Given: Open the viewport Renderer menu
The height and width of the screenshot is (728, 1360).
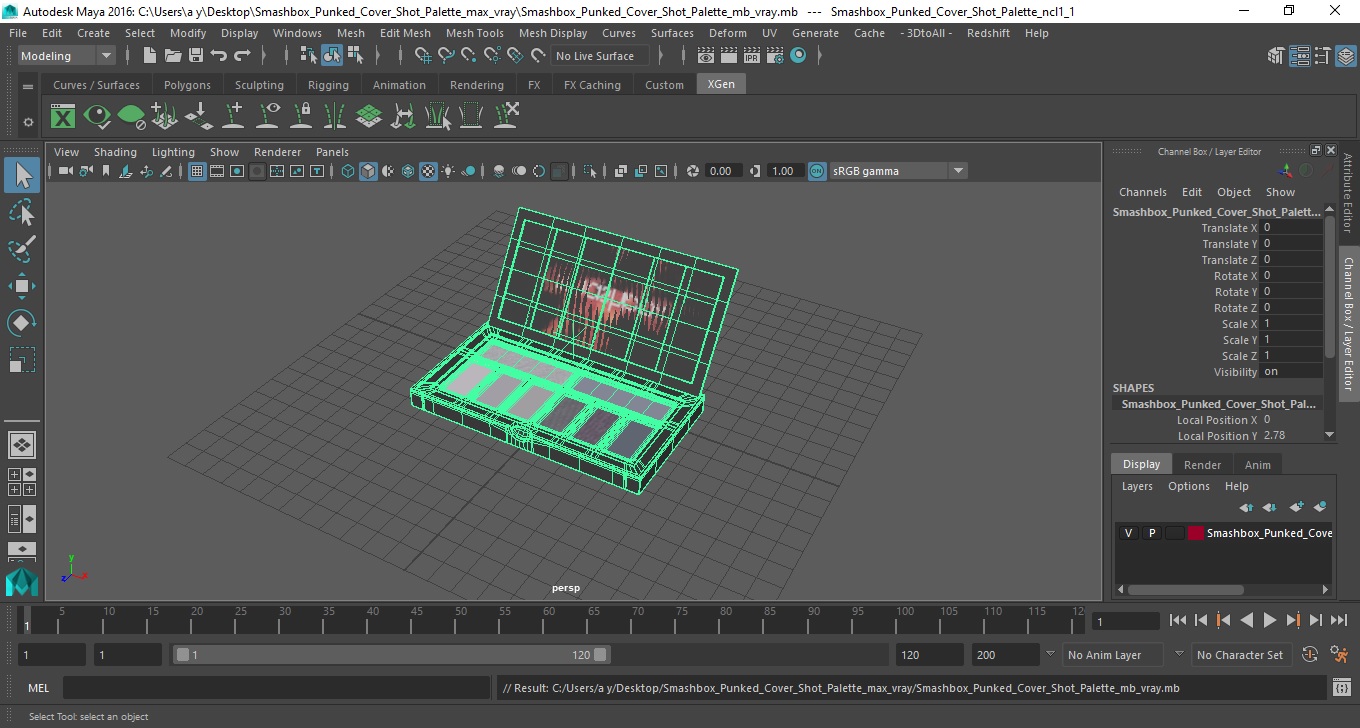Looking at the screenshot, I should [x=277, y=152].
